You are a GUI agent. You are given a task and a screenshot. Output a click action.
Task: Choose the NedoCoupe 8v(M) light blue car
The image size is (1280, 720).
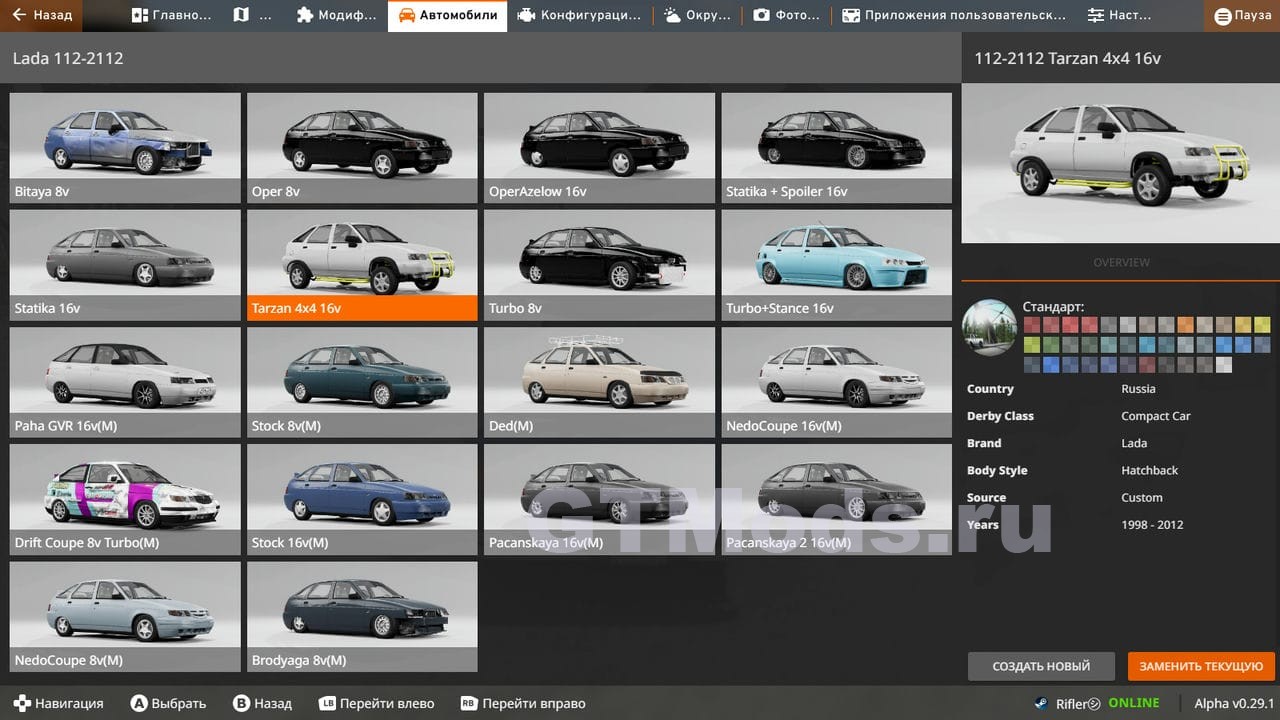point(125,617)
